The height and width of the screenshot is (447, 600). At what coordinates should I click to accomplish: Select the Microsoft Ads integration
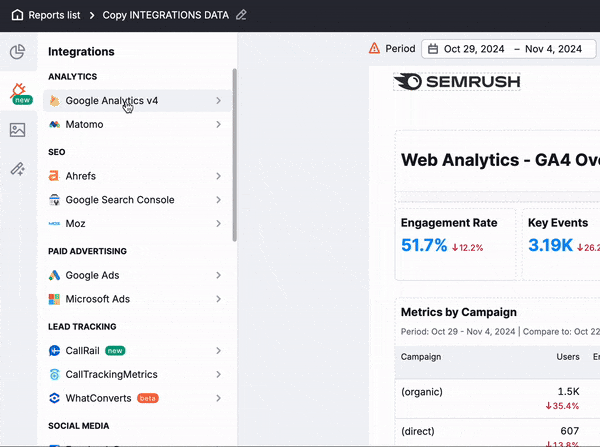pos(137,299)
